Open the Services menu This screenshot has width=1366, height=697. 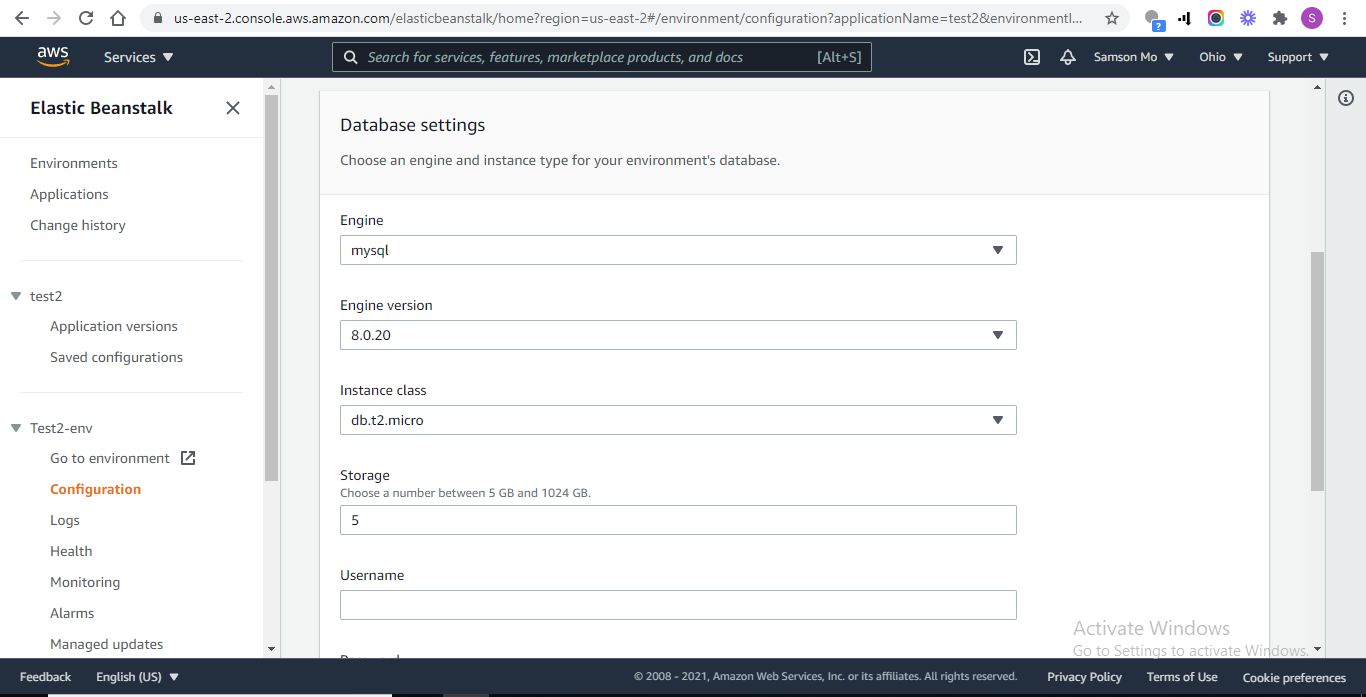(138, 57)
